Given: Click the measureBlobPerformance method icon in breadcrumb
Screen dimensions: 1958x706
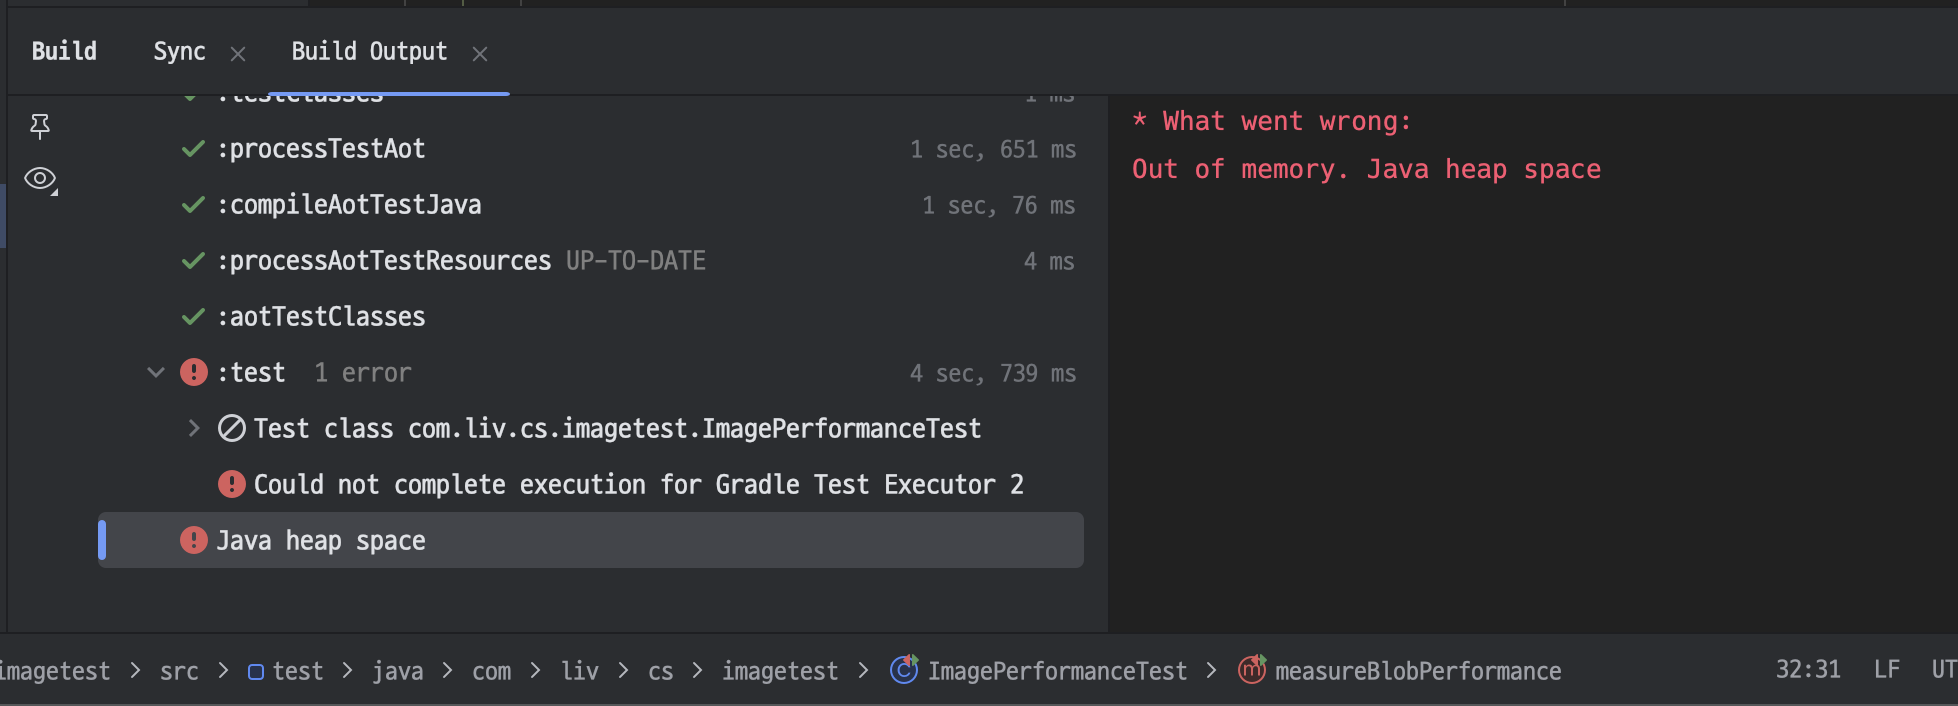Looking at the screenshot, I should click(x=1252, y=670).
